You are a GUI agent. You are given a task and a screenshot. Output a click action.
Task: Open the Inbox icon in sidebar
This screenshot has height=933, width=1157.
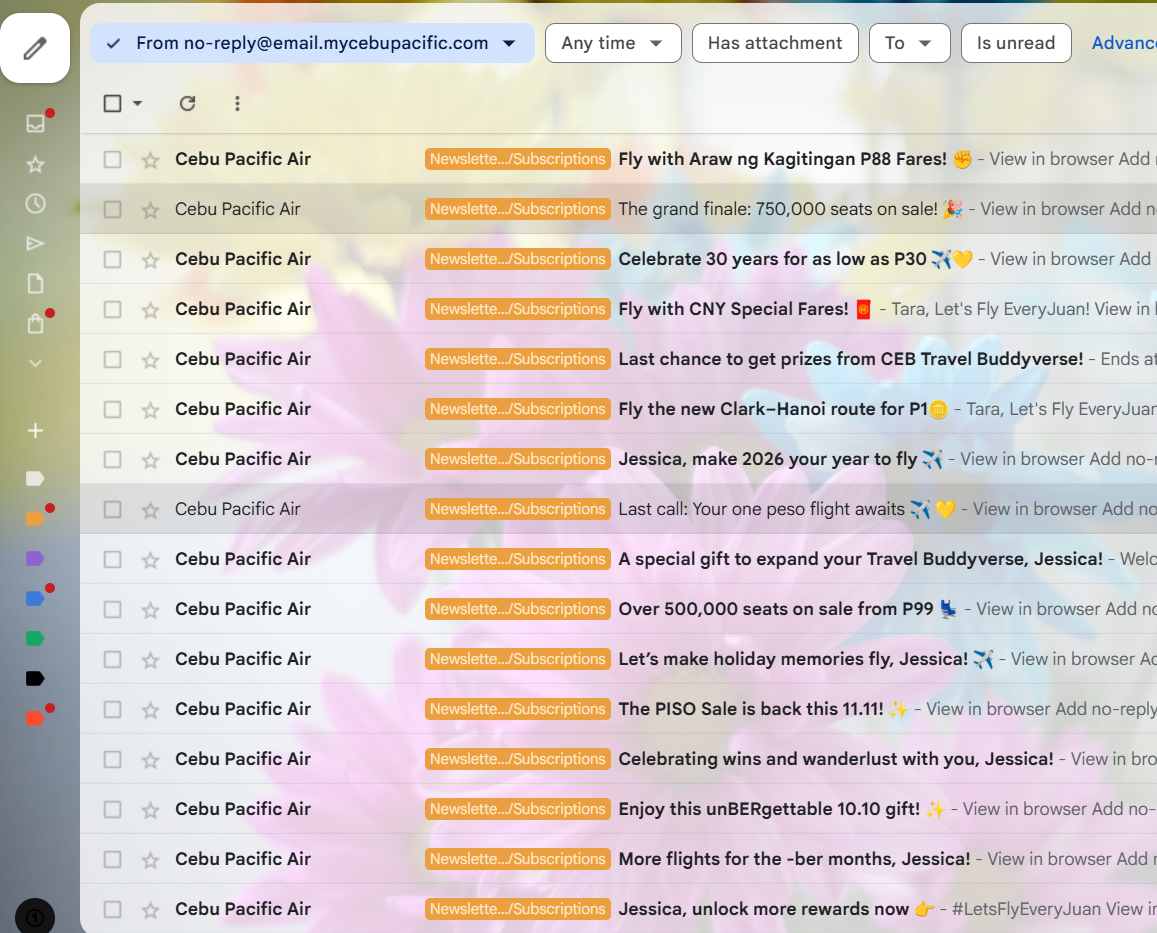coord(35,123)
